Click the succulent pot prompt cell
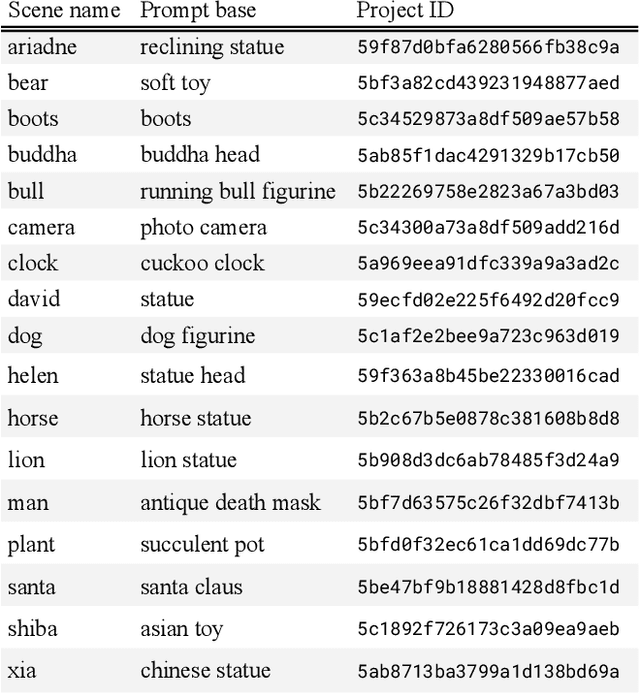The image size is (640, 694). click(x=202, y=545)
